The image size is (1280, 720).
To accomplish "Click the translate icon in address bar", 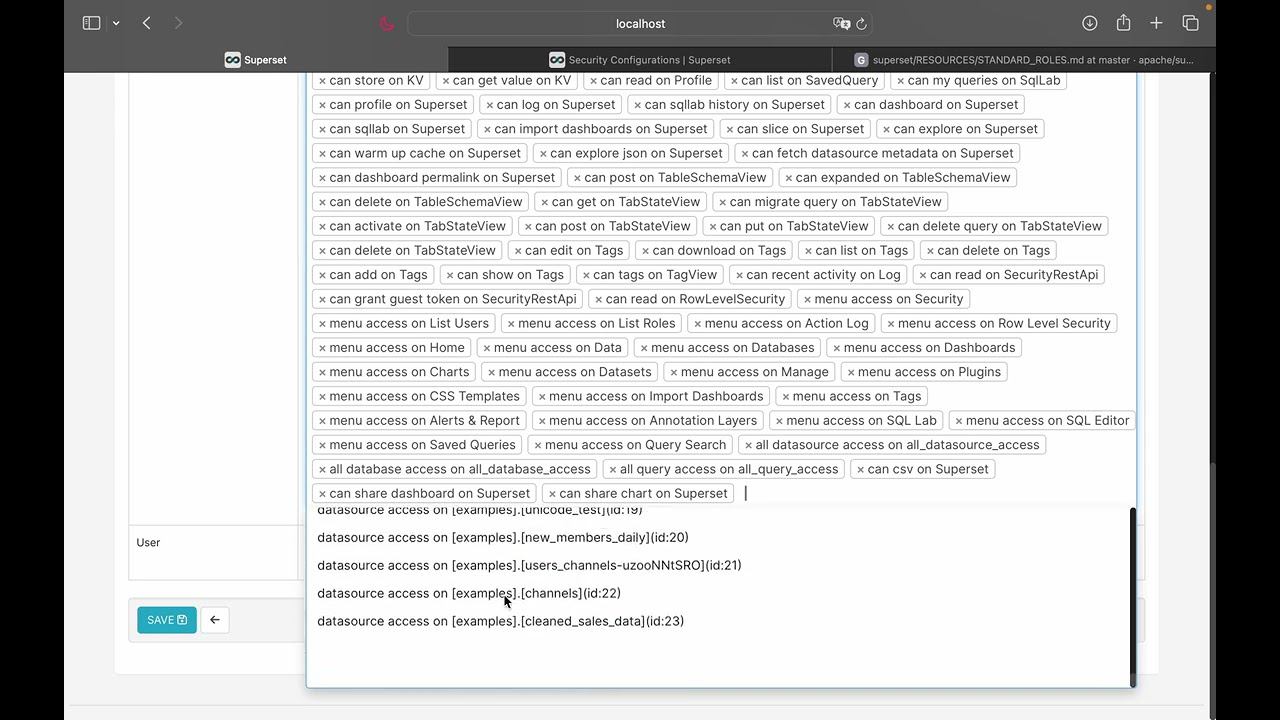I will (x=841, y=23).
